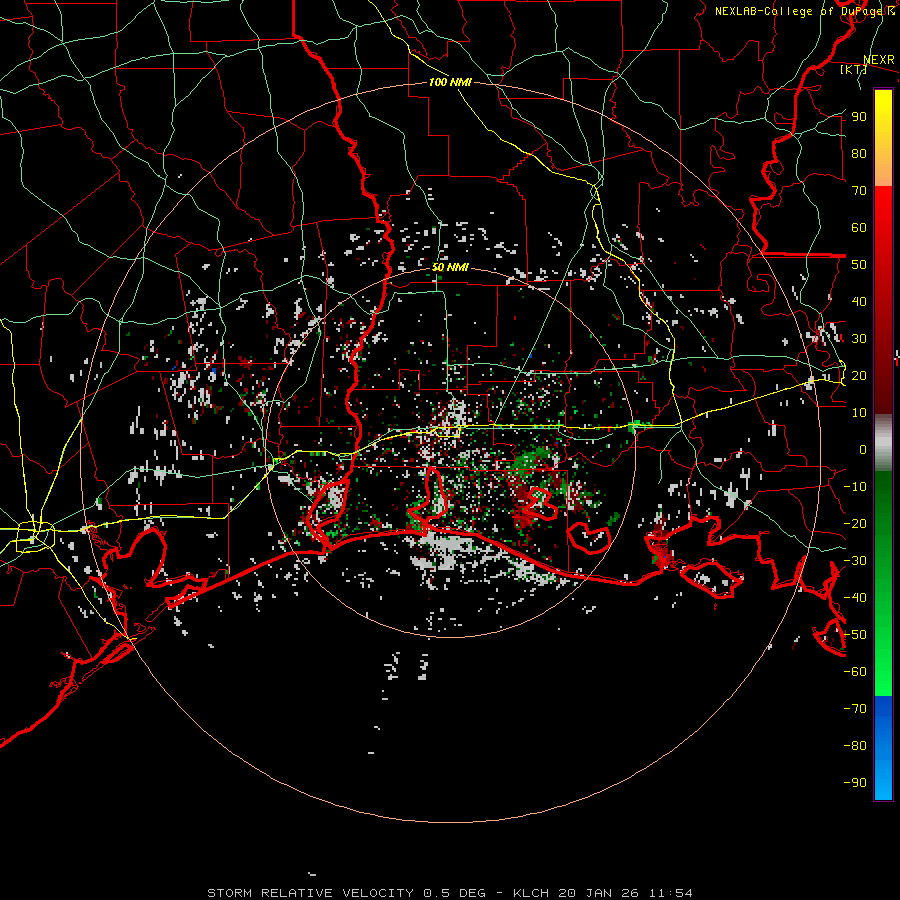Click the gray zero-velocity segment of color bar
The height and width of the screenshot is (900, 900).
point(883,442)
